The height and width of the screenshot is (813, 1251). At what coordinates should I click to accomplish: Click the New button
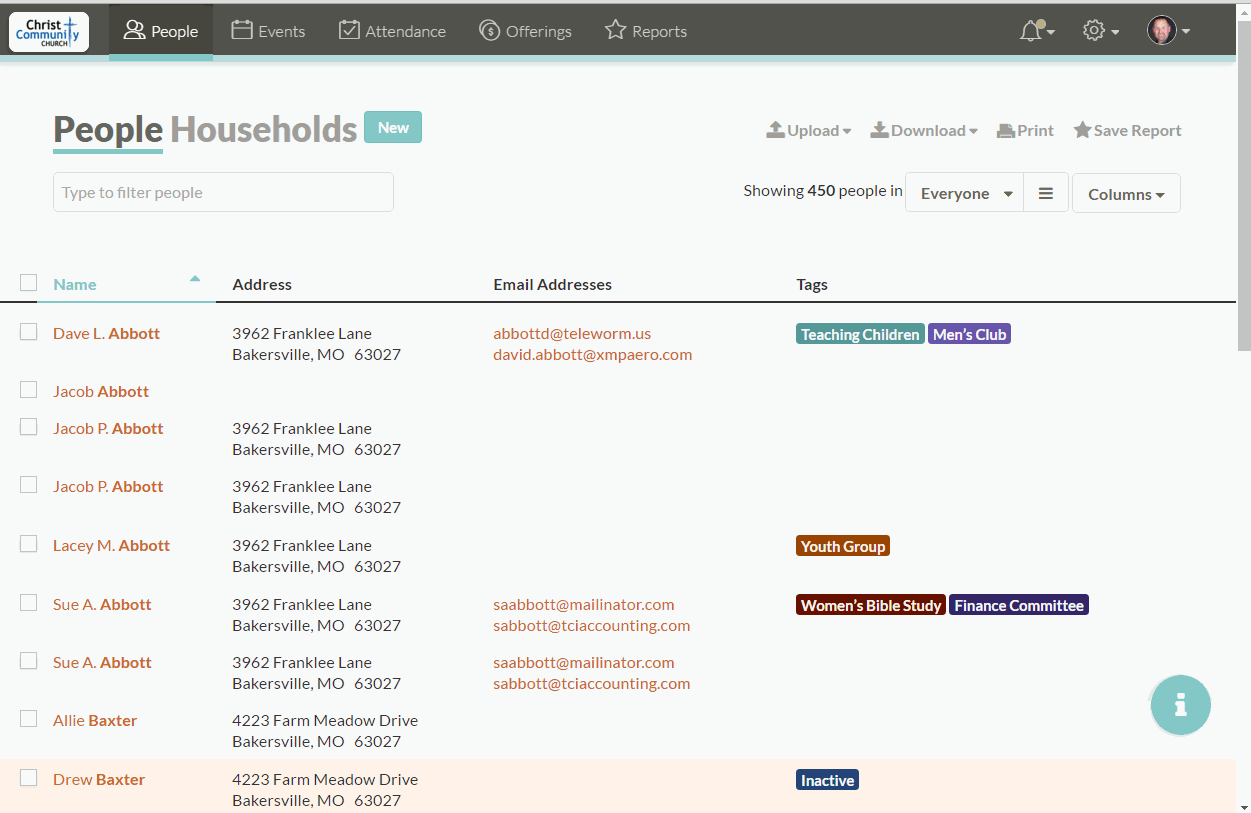tap(393, 127)
